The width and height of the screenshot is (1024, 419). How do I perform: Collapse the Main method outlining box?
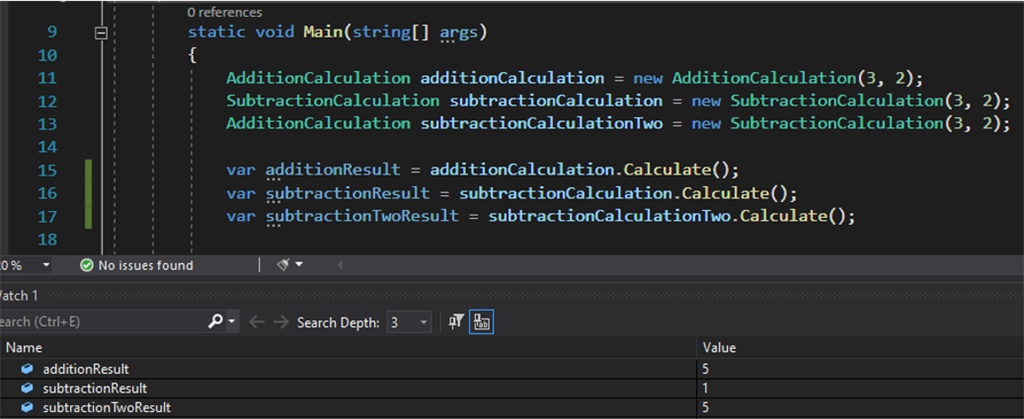[x=100, y=32]
